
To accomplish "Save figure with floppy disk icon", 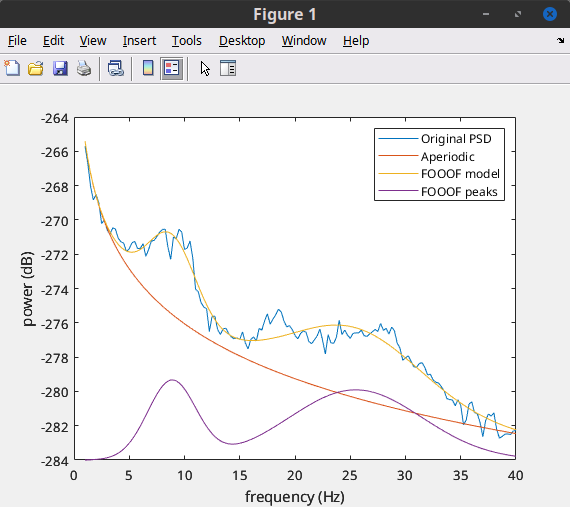I will [60, 68].
